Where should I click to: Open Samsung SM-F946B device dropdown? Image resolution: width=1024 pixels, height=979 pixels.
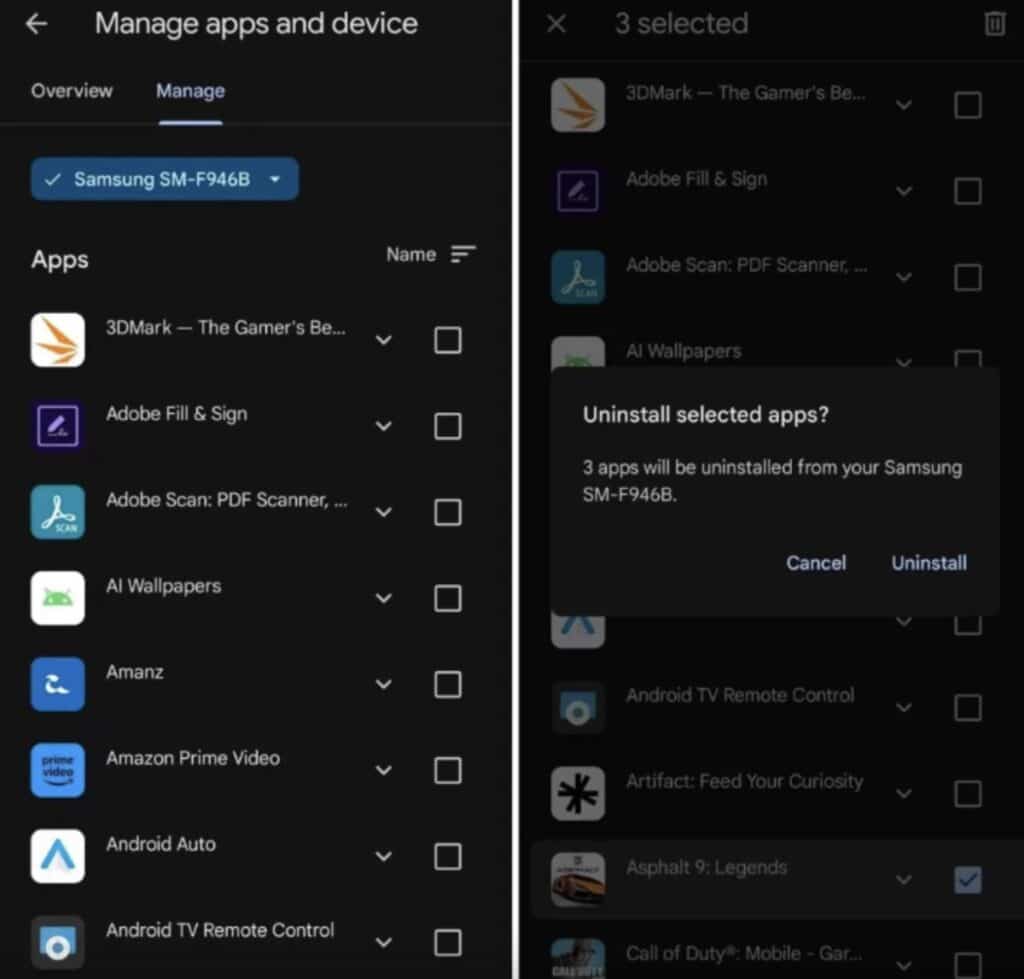(x=165, y=179)
